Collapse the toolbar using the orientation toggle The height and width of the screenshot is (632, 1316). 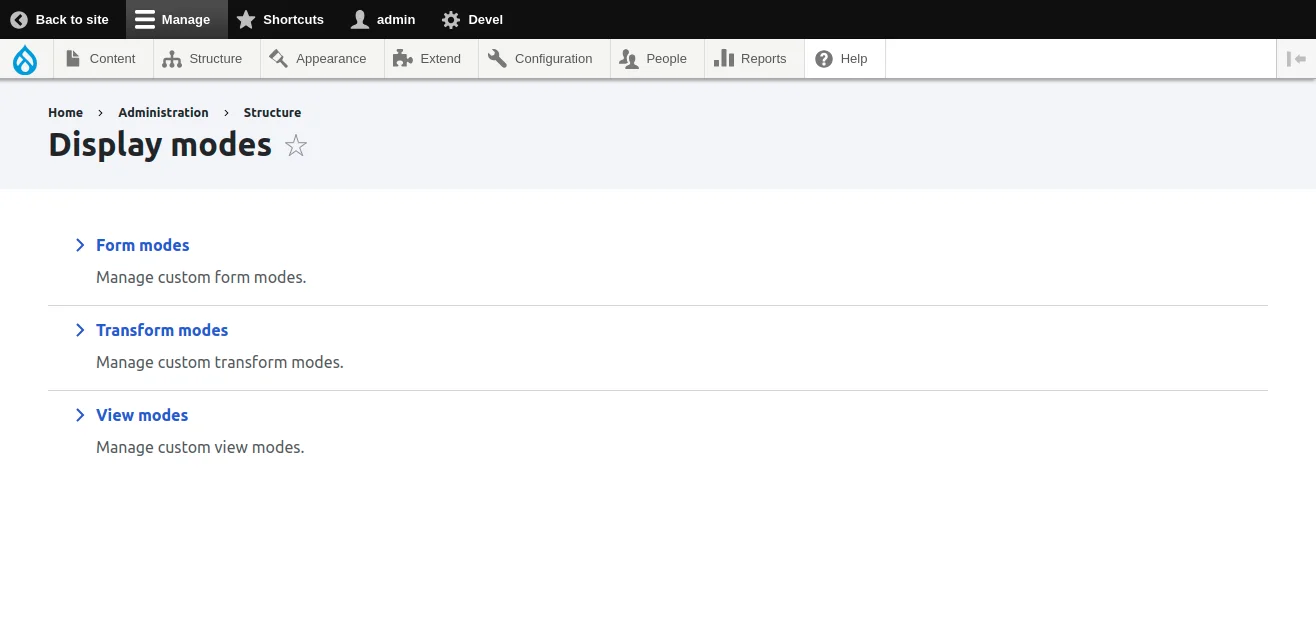click(1295, 58)
